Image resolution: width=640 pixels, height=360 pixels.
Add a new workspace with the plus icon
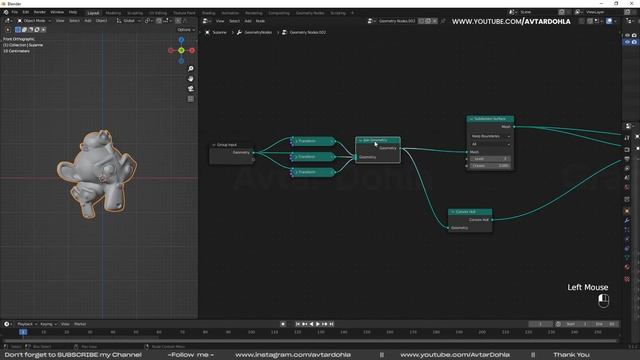coord(352,13)
